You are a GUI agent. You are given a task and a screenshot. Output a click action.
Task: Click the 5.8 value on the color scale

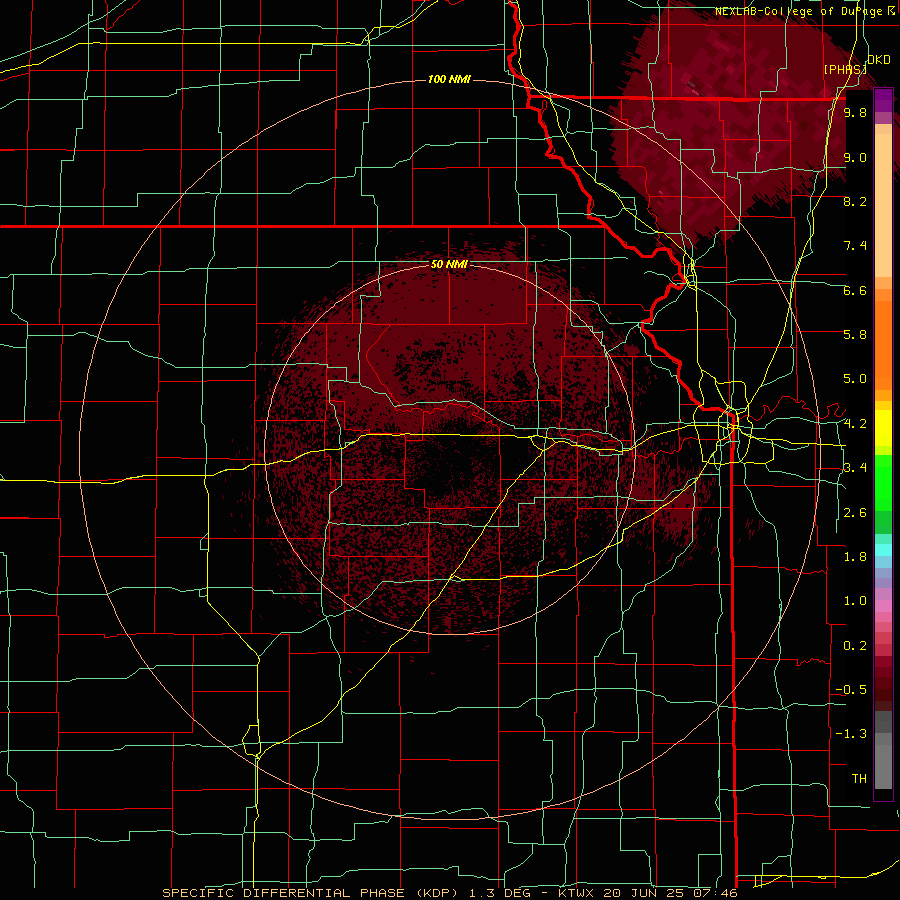click(x=855, y=335)
